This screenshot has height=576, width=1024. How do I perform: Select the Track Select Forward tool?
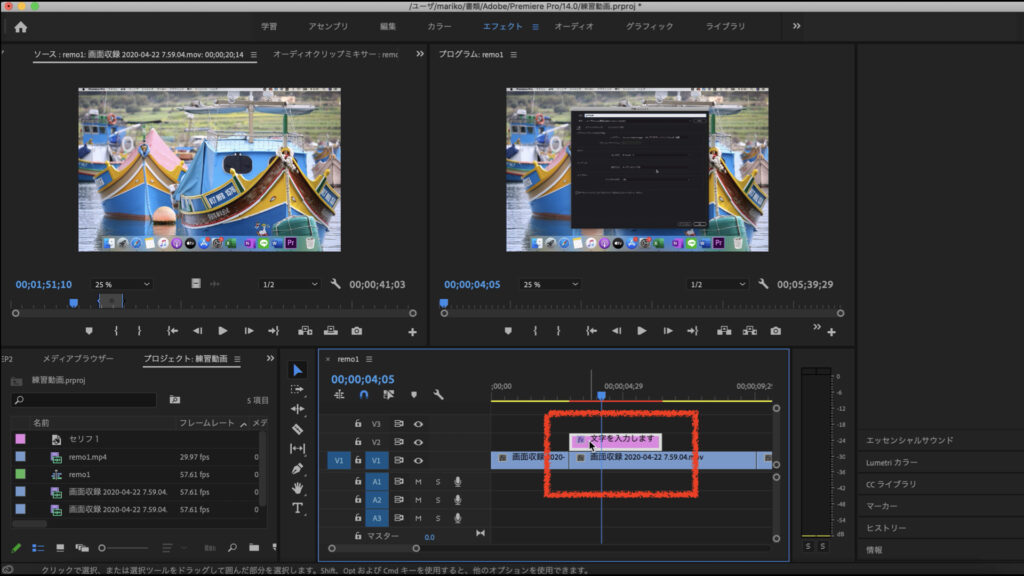297,390
